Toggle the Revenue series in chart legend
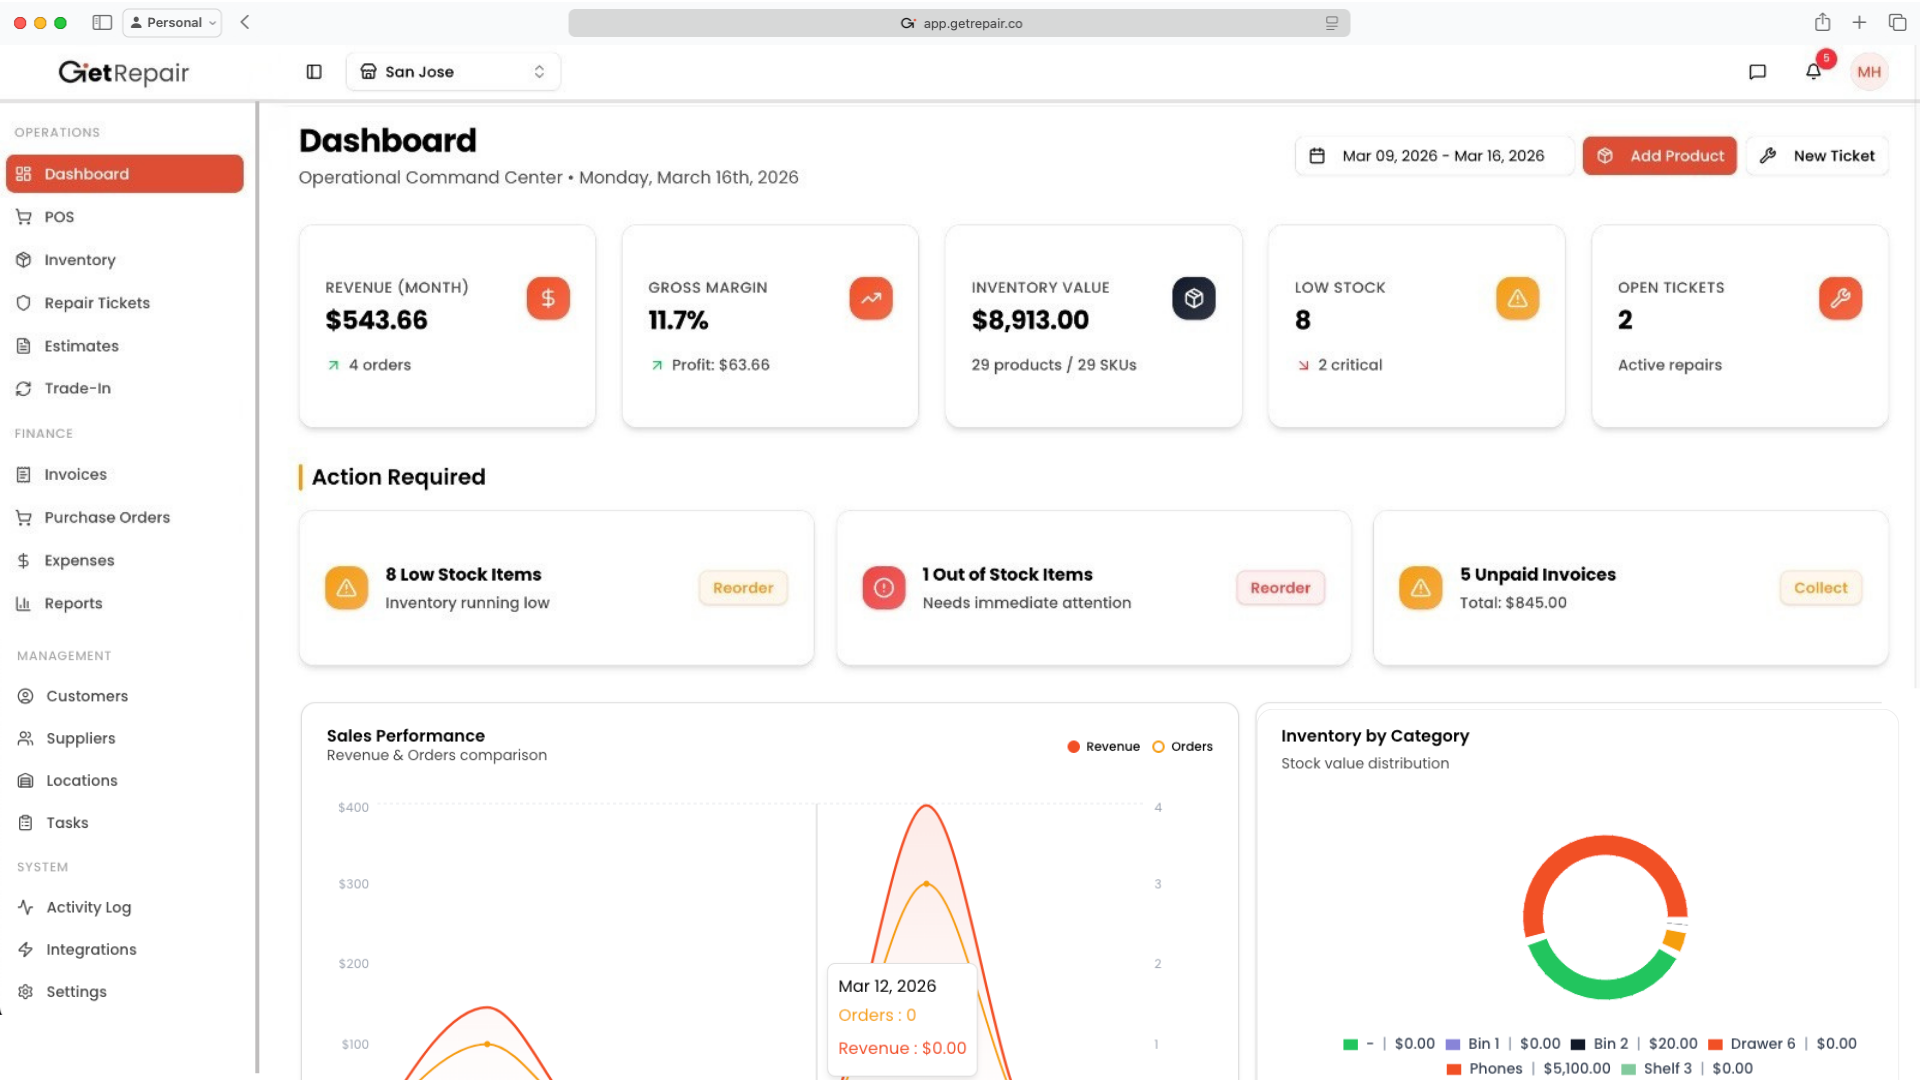Viewport: 1920px width, 1080px height. (x=1103, y=746)
